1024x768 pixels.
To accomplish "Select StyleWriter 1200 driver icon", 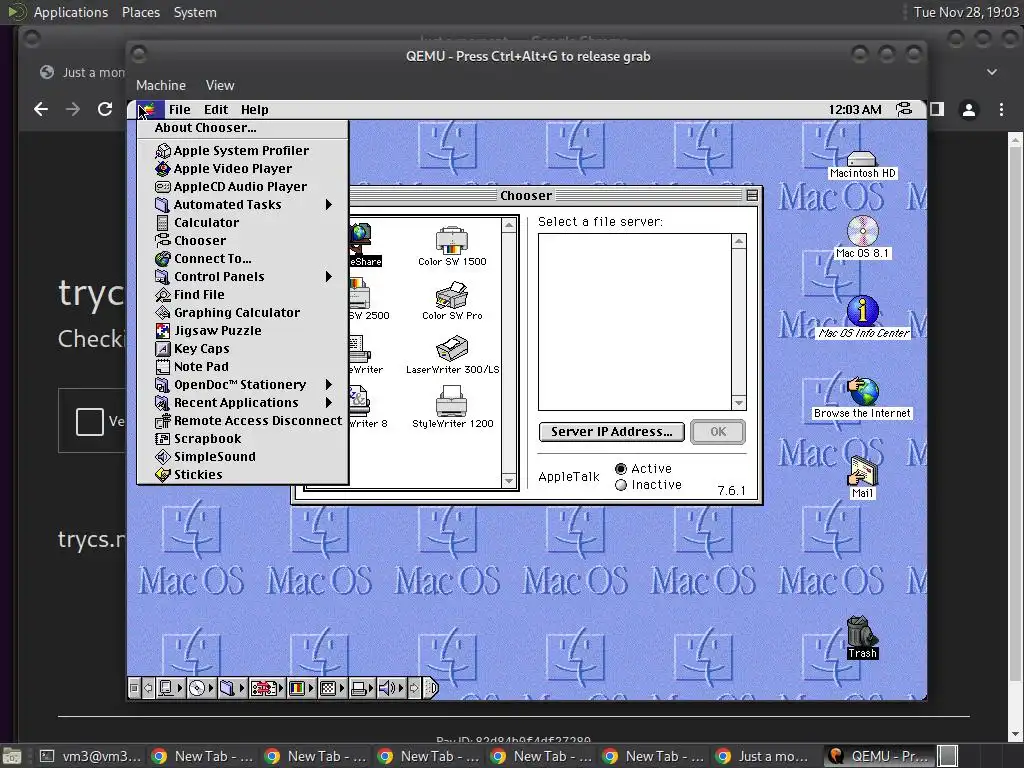I will (x=452, y=408).
